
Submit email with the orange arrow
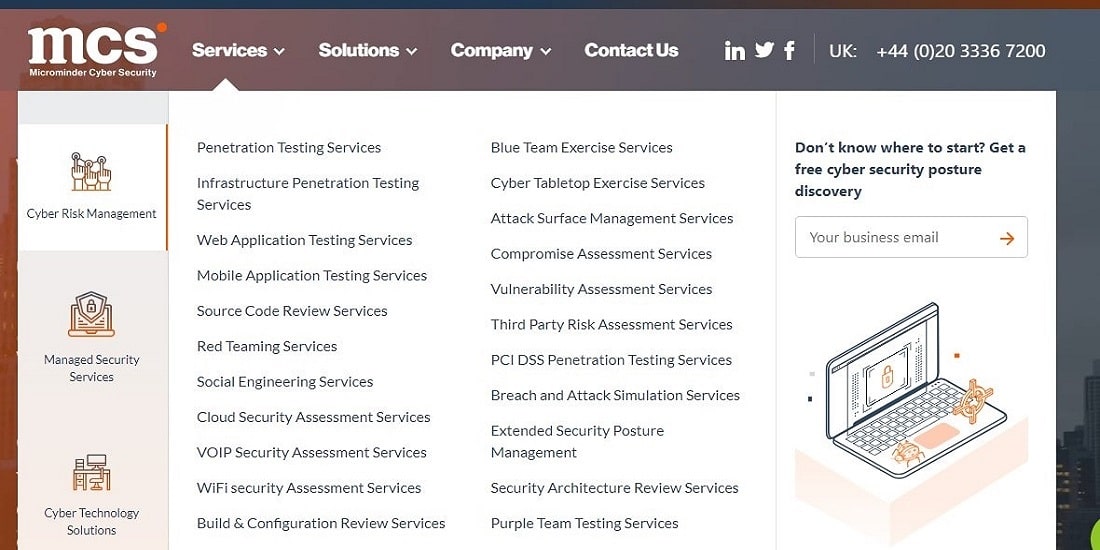[x=1006, y=238]
